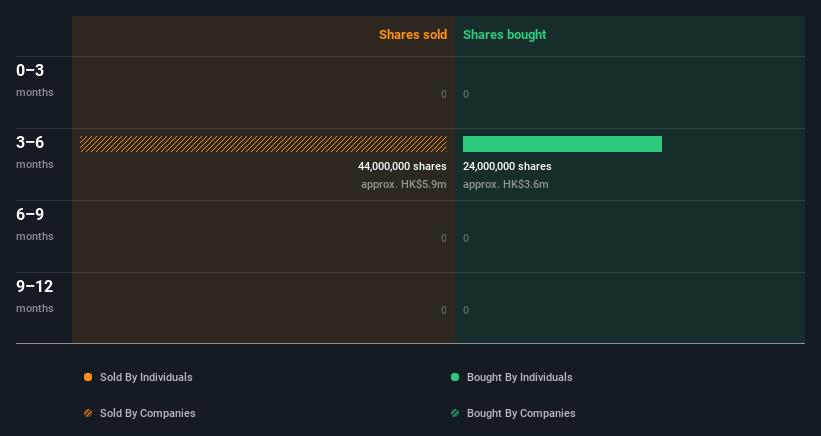Select the solid green shares bought bar

coord(562,144)
